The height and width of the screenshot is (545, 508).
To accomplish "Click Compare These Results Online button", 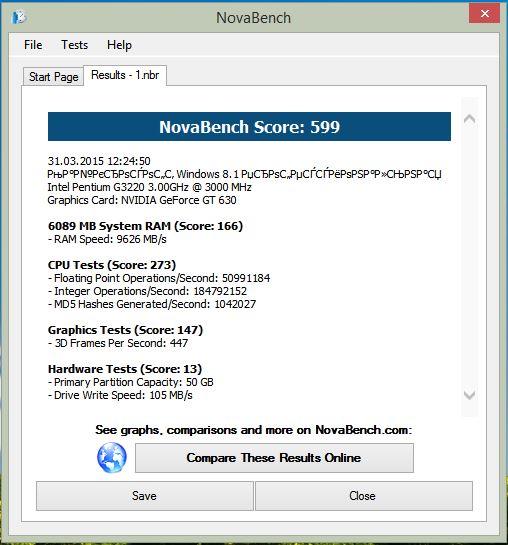I will 274,458.
